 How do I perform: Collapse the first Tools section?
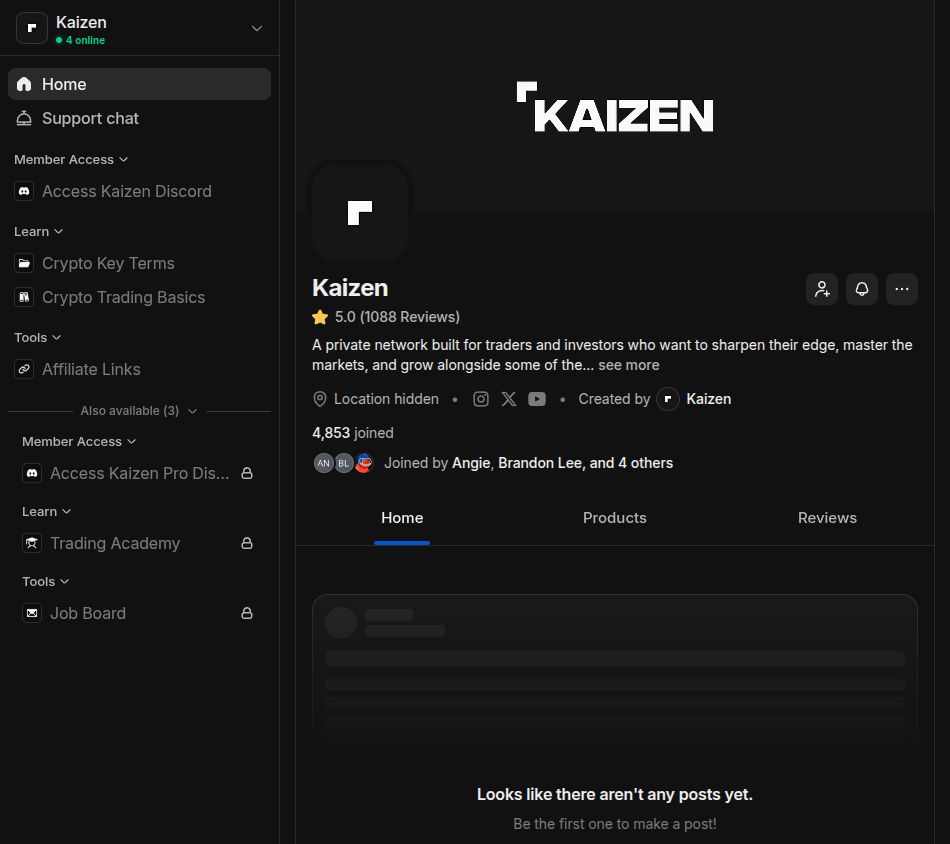[x=38, y=337]
